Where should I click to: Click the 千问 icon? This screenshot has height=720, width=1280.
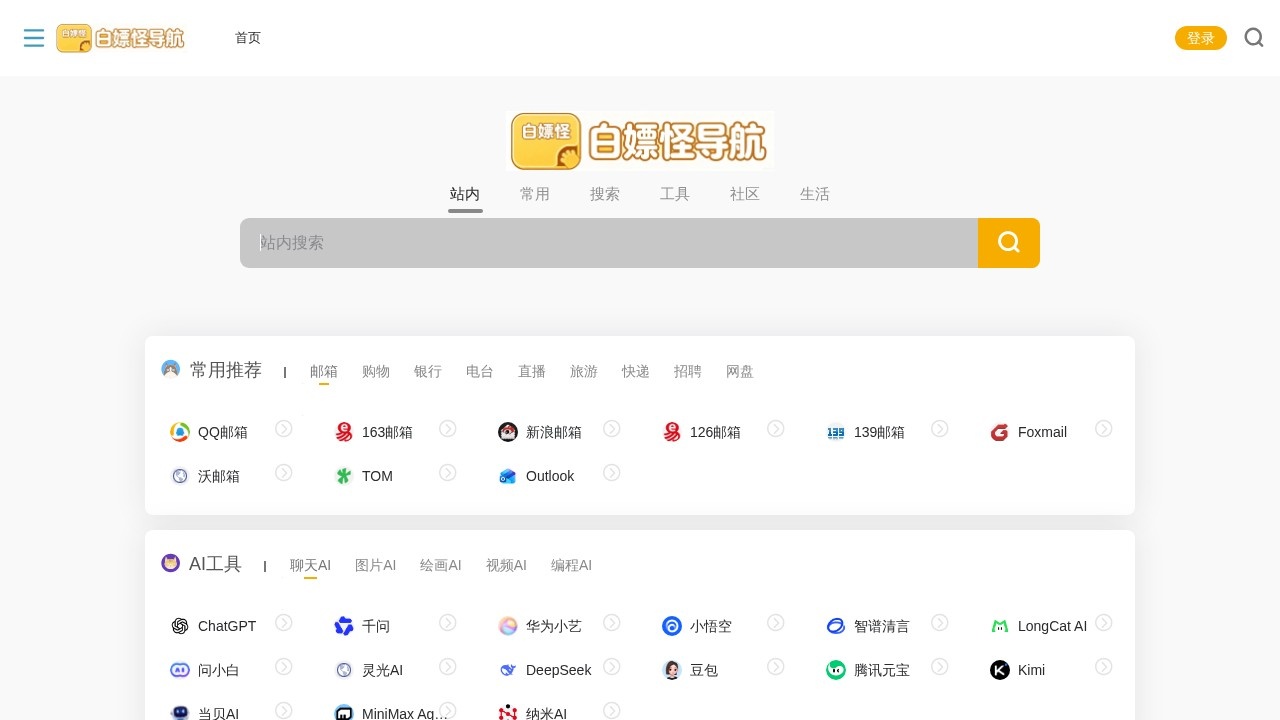coord(344,626)
